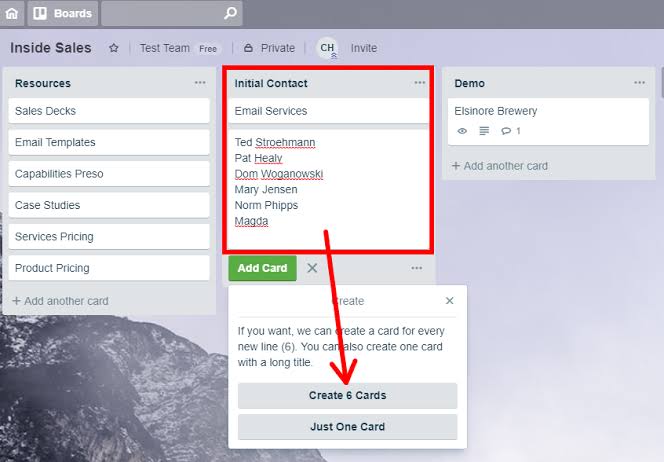Close the Create popup
The image size is (664, 462).
point(450,301)
